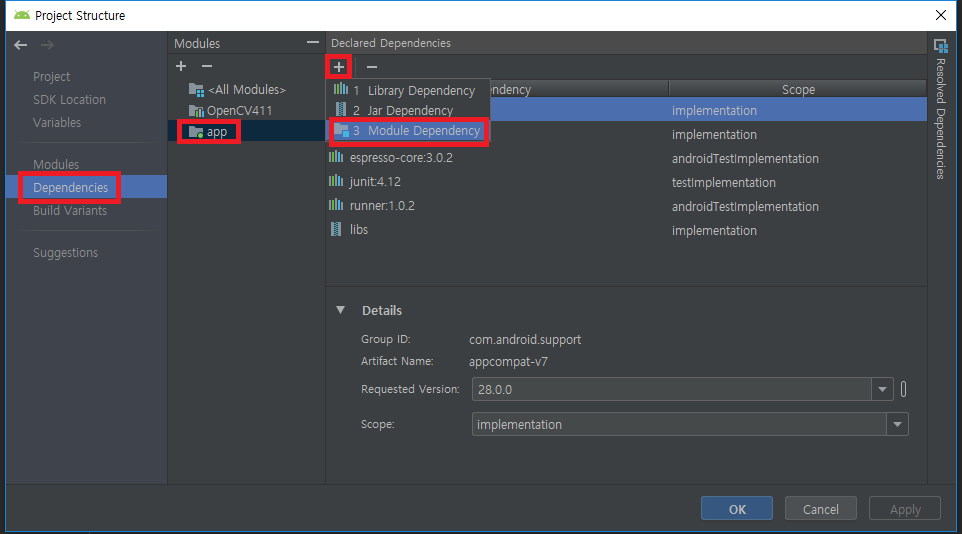Viewport: 962px width, 534px height.
Task: Click the app module folder icon
Action: click(x=196, y=131)
